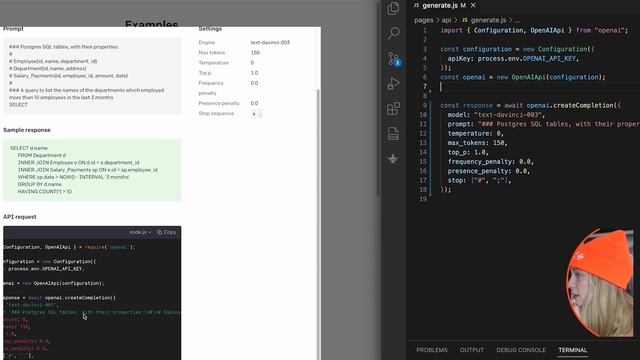
Task: Click the Top p value 1.0
Action: 254,73
